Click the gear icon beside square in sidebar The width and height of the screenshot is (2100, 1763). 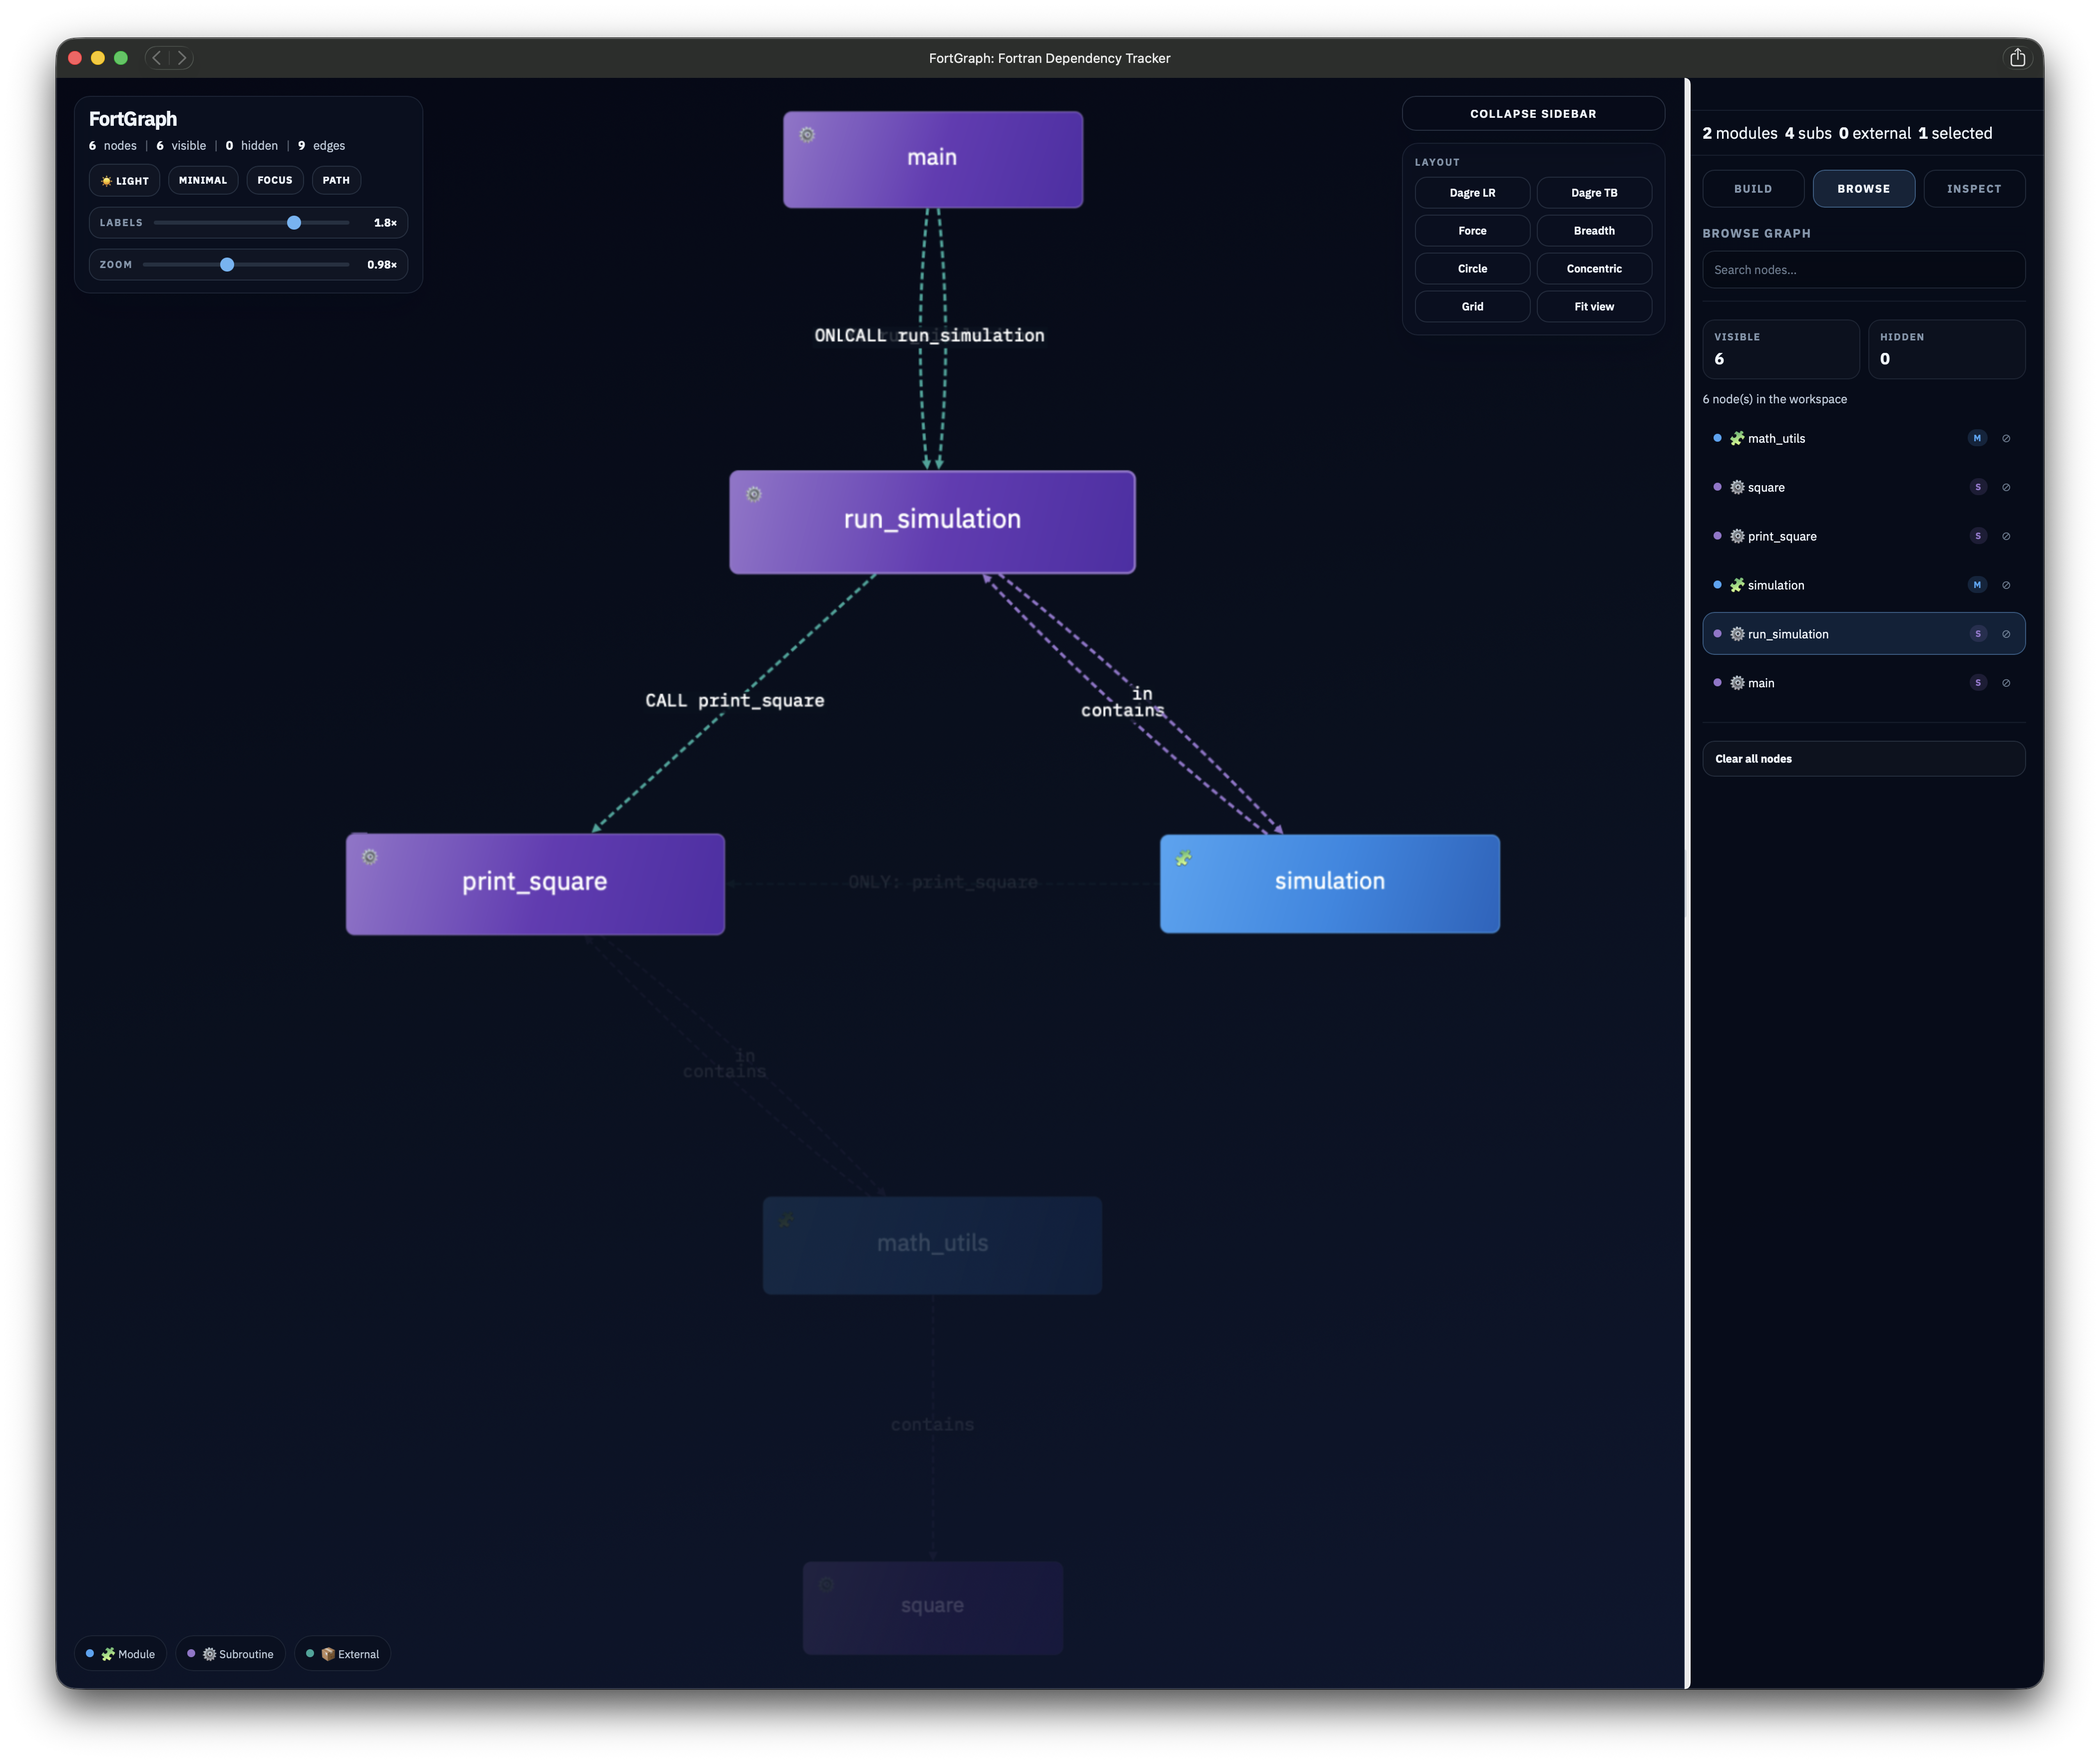point(1737,487)
